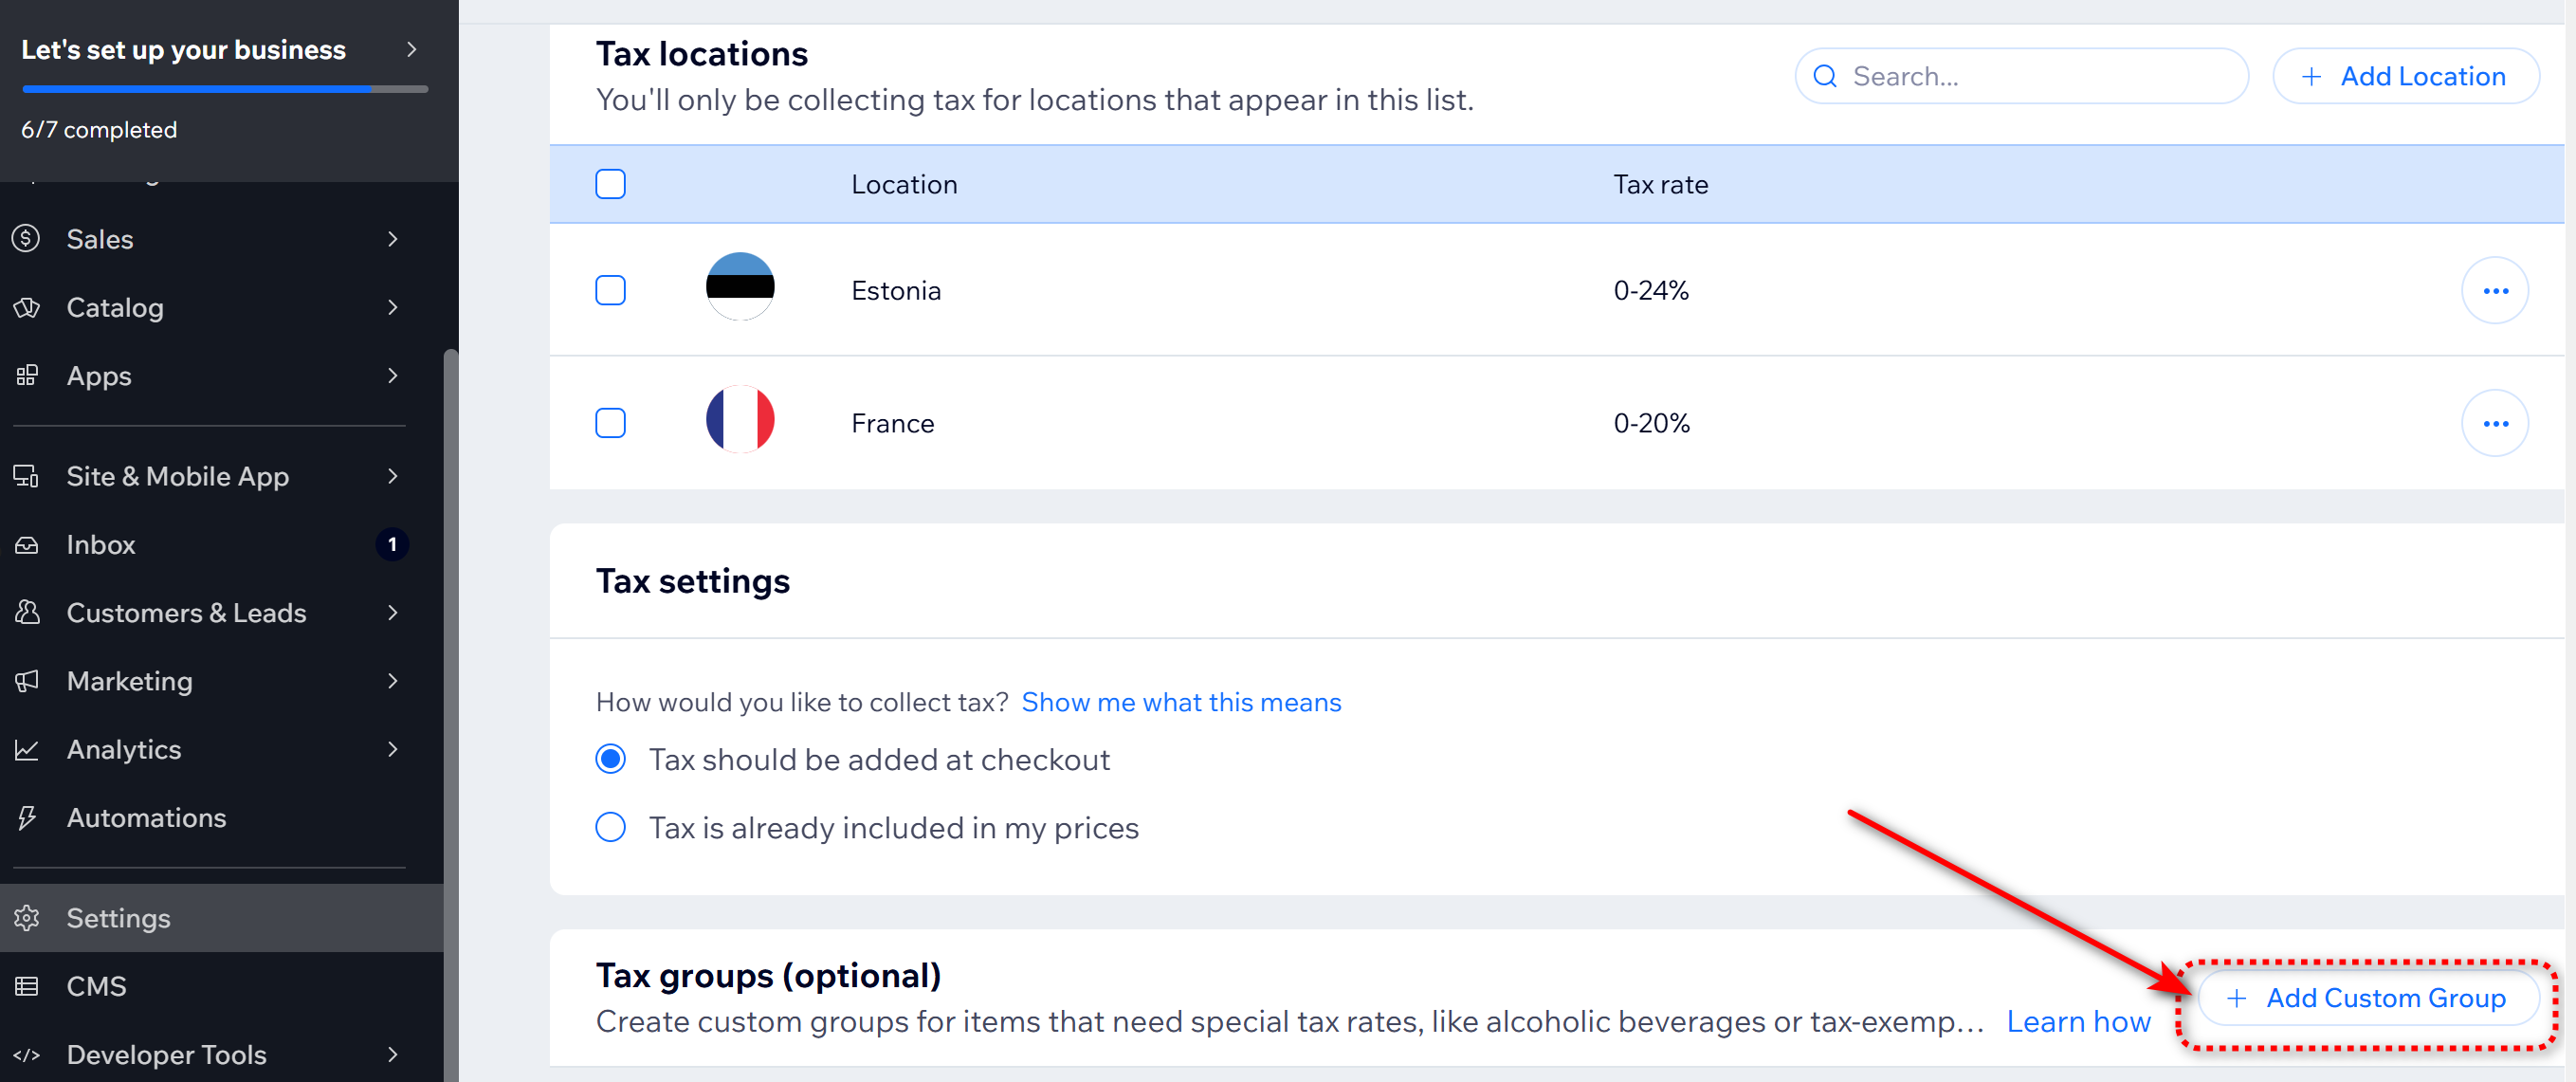Click the Catalog icon in sidebar

pos(27,307)
